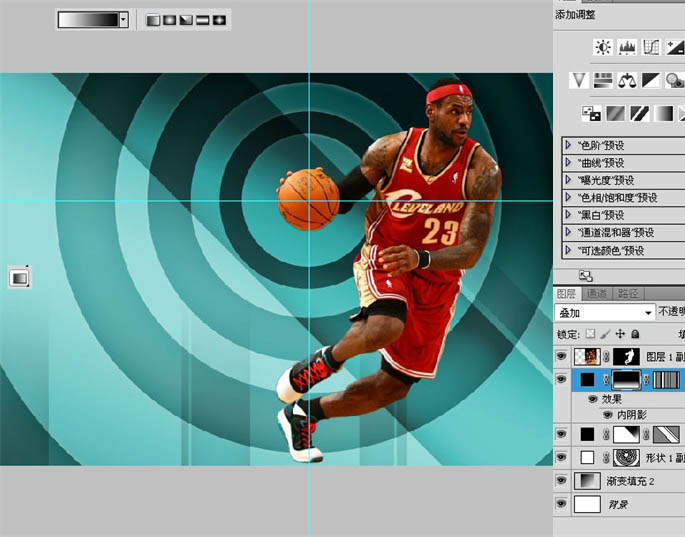Viewport: 685px width, 537px height.
Task: Lock transparent pixels
Action: tap(590, 334)
